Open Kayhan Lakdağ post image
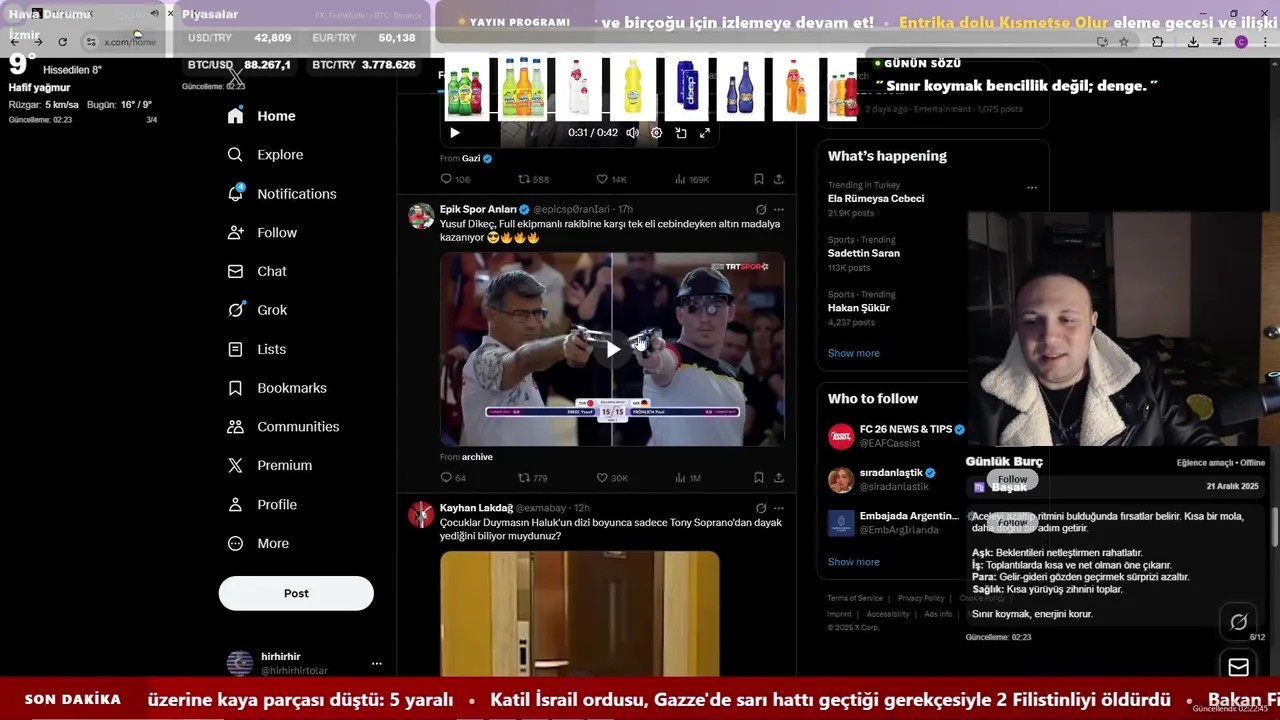The image size is (1280, 720). click(x=579, y=612)
